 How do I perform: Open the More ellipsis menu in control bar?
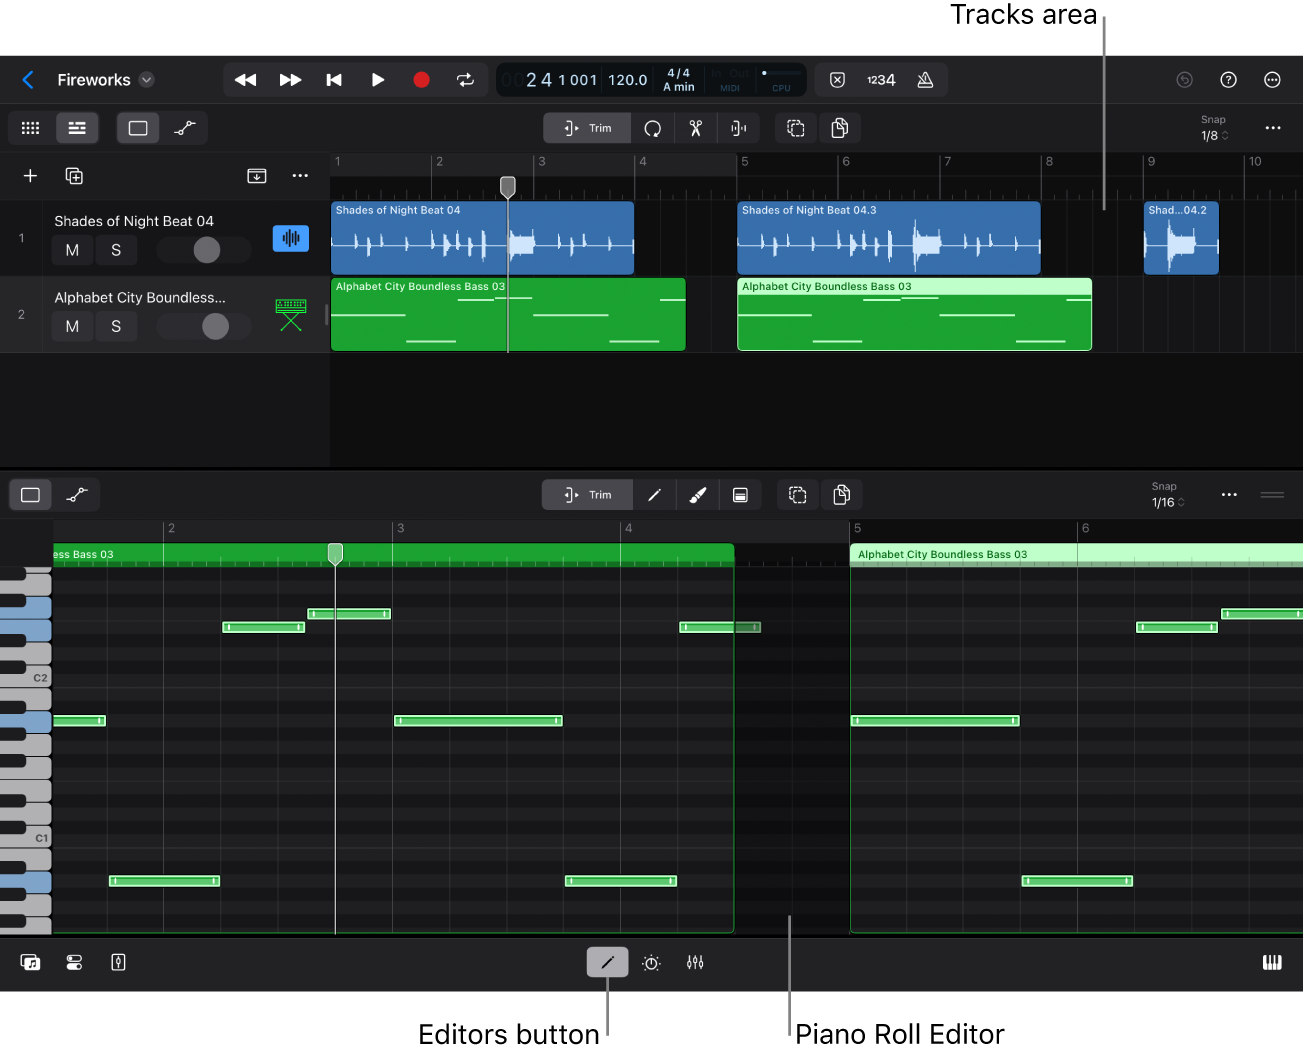1272,80
